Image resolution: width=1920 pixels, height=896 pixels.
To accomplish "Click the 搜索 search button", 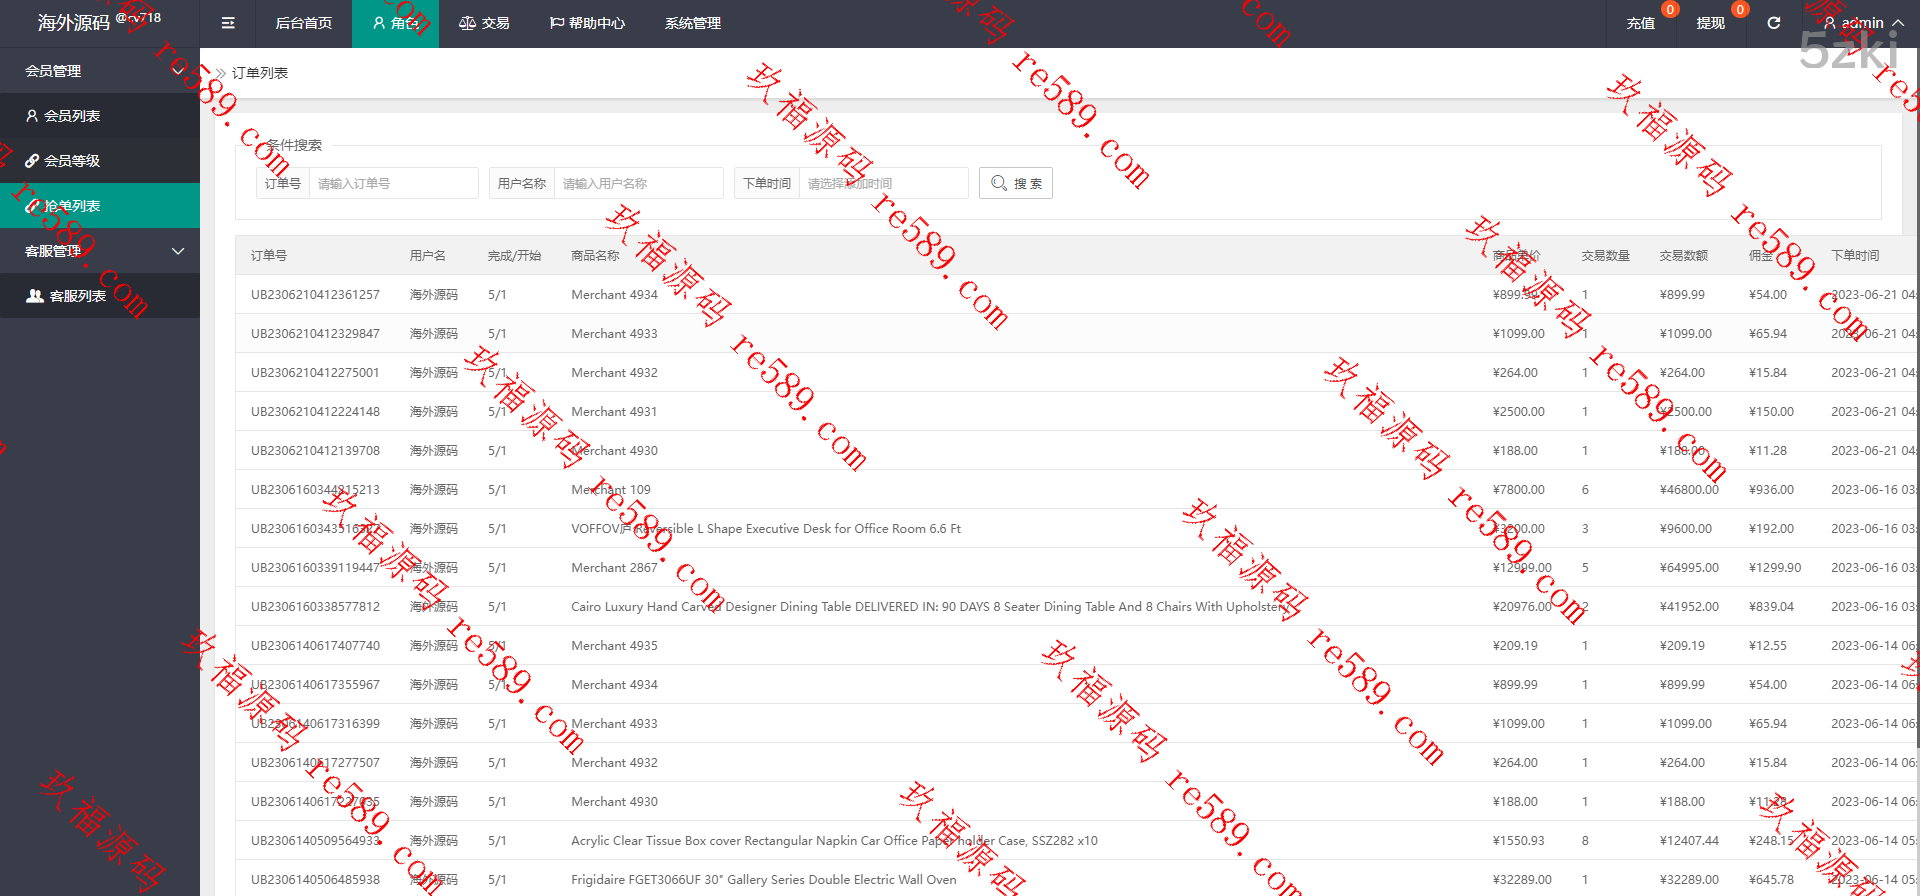I will coord(1015,183).
